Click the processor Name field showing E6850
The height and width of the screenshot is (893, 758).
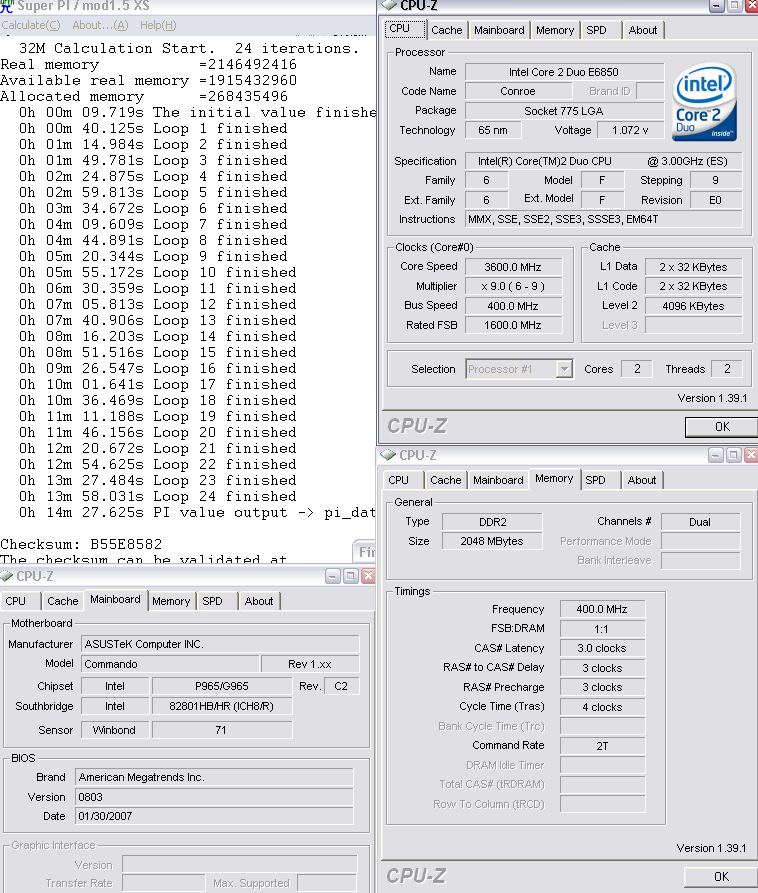[563, 72]
